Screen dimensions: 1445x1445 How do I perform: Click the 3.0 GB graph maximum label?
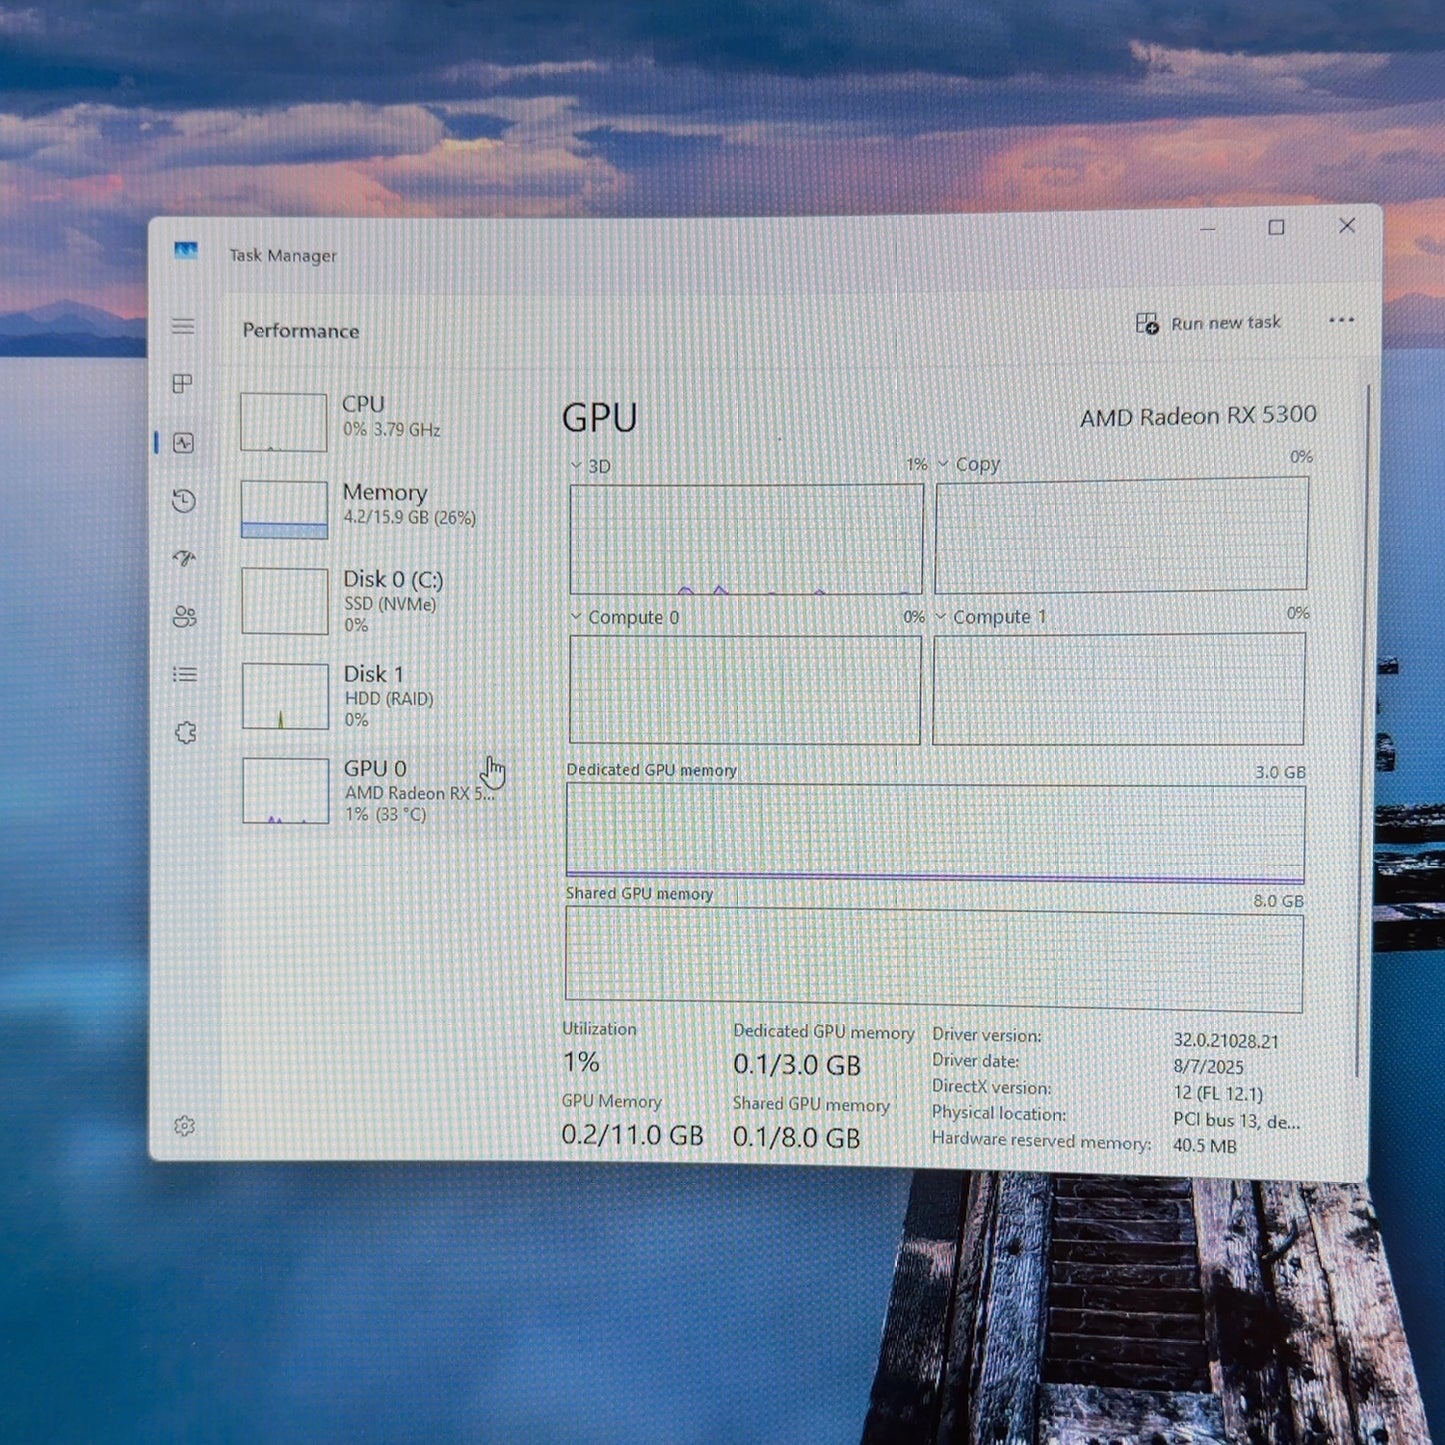1281,772
